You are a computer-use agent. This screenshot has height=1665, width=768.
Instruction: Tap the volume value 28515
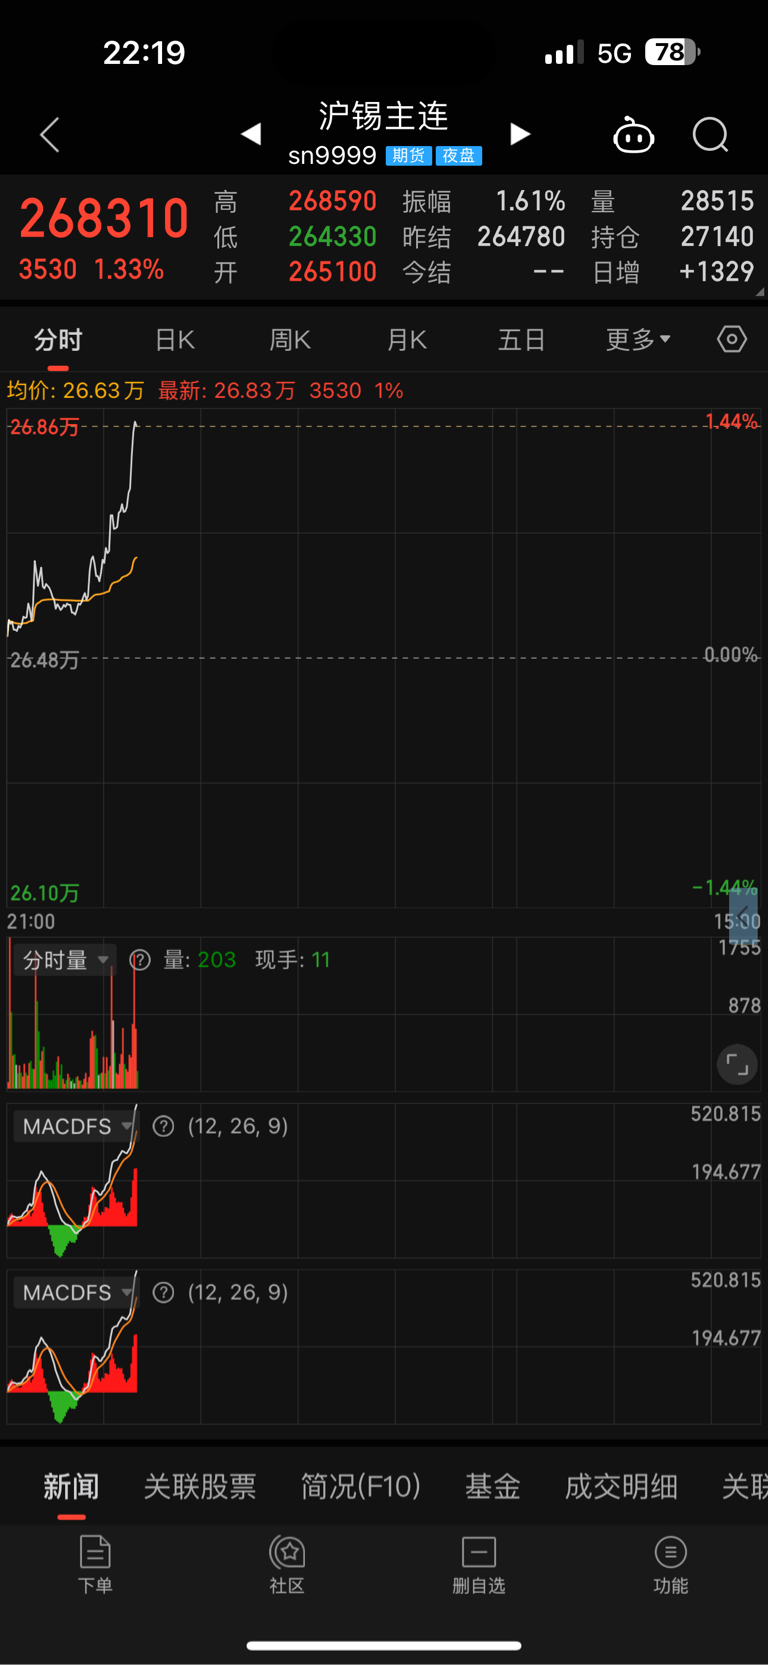[x=717, y=201]
